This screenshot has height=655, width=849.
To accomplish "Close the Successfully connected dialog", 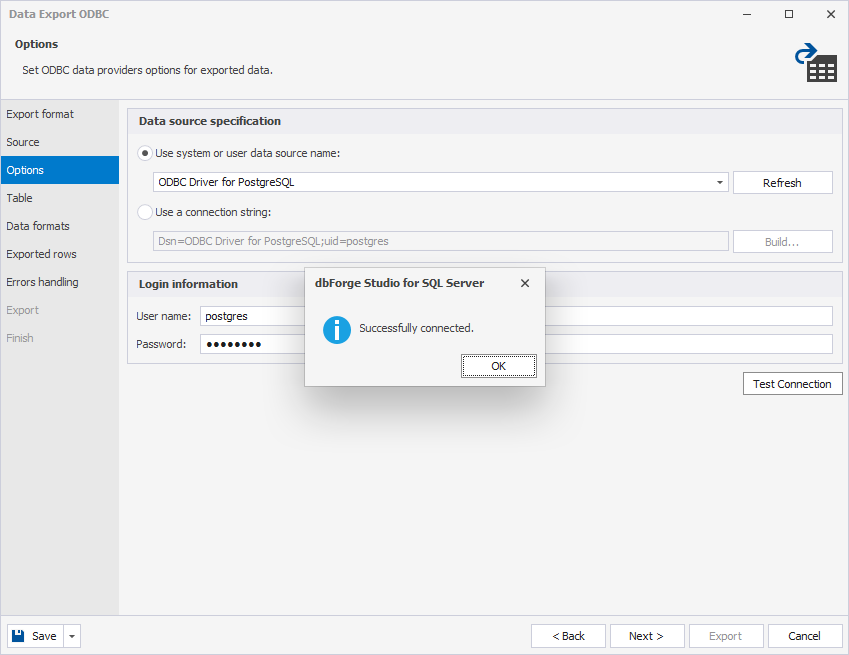I will coord(525,283).
